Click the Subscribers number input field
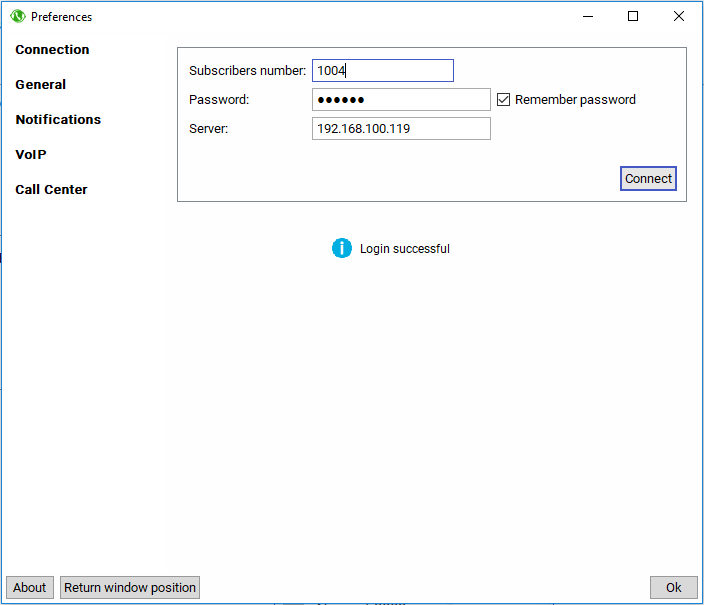This screenshot has height=605, width=704. 382,71
